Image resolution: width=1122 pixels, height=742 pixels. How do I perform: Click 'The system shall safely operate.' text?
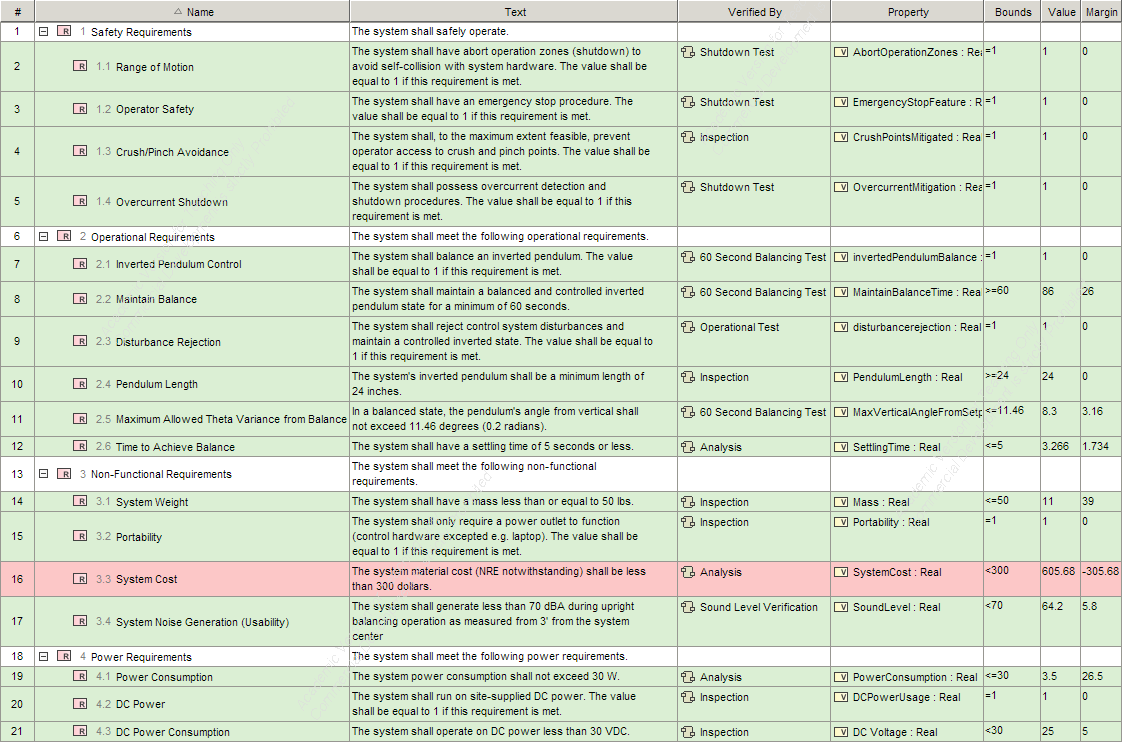430,31
